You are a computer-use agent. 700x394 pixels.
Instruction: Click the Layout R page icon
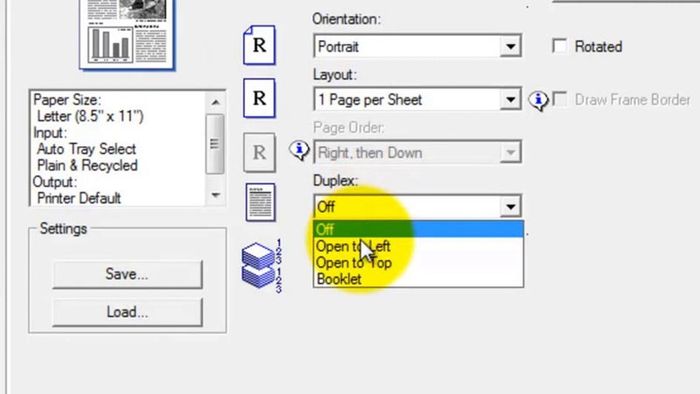[x=259, y=98]
